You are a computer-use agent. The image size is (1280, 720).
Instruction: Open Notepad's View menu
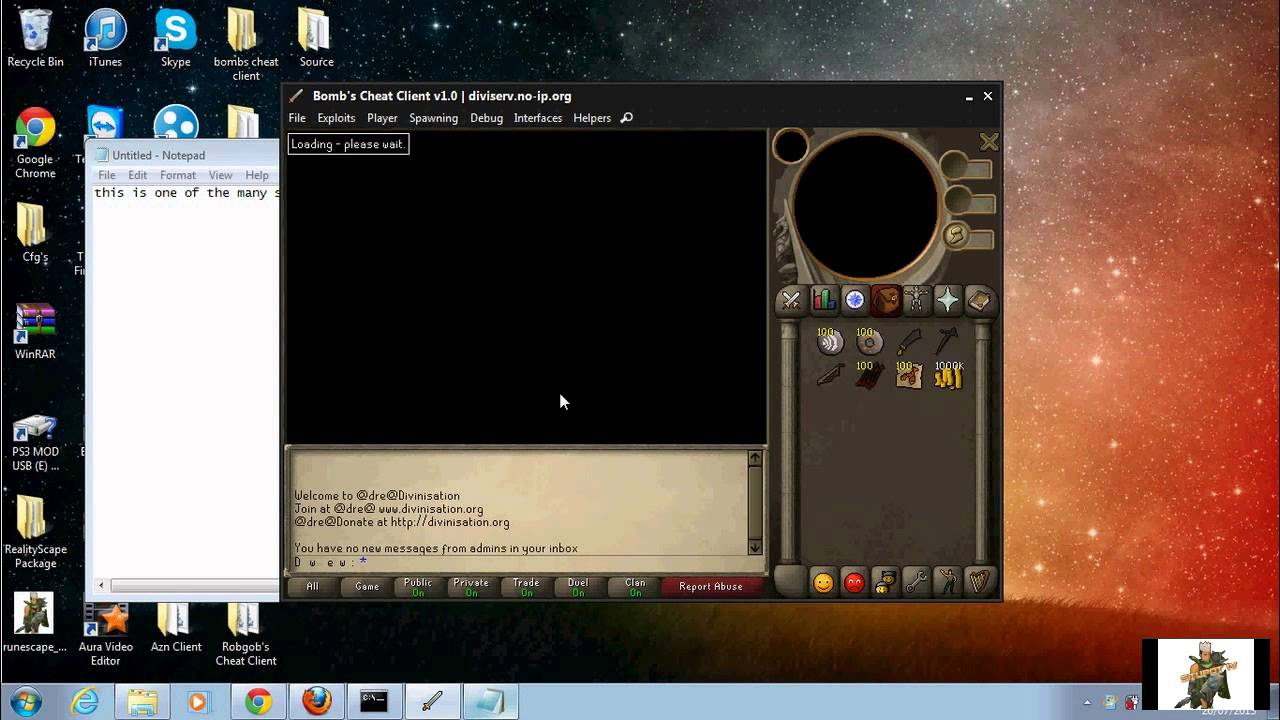(220, 175)
